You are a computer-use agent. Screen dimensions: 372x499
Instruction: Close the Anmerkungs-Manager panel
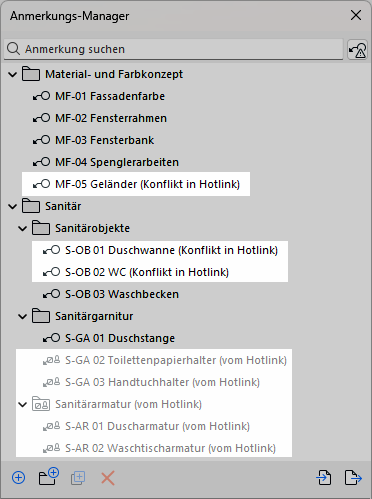tap(356, 15)
